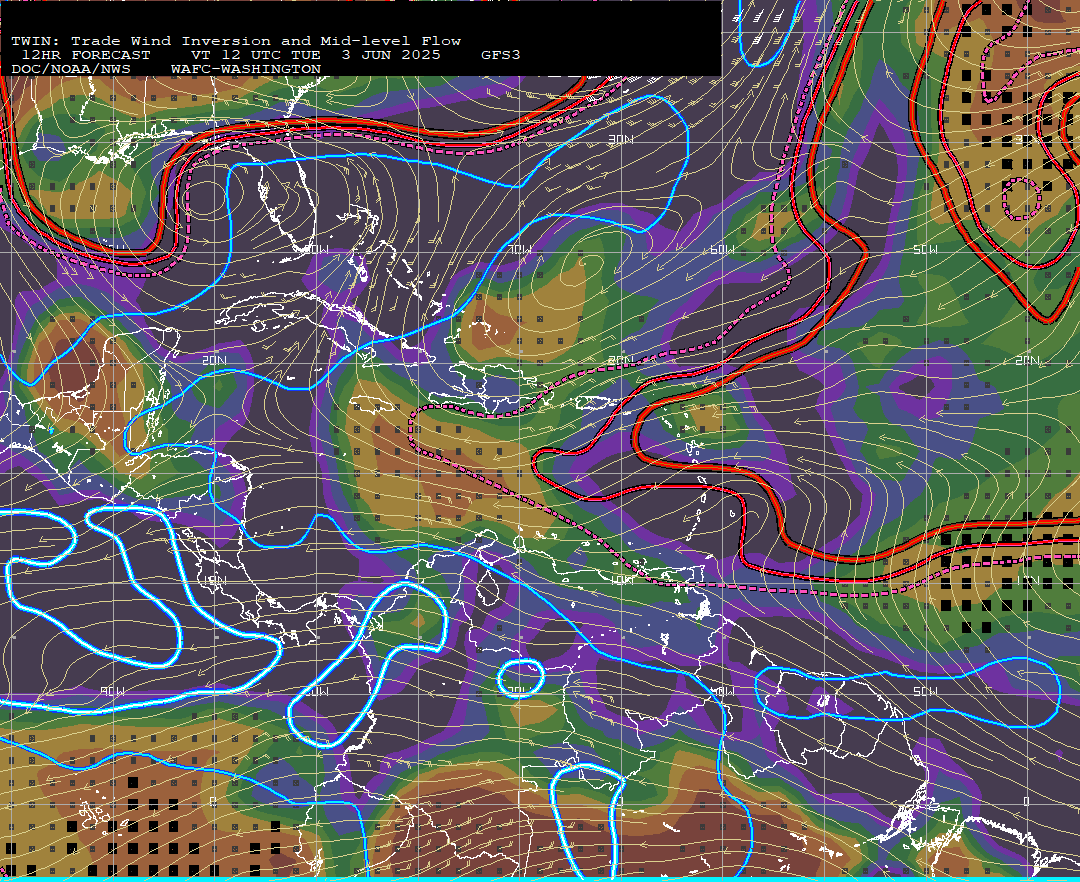This screenshot has width=1080, height=882.
Task: Select the "GFS3" model label
Action: click(501, 55)
